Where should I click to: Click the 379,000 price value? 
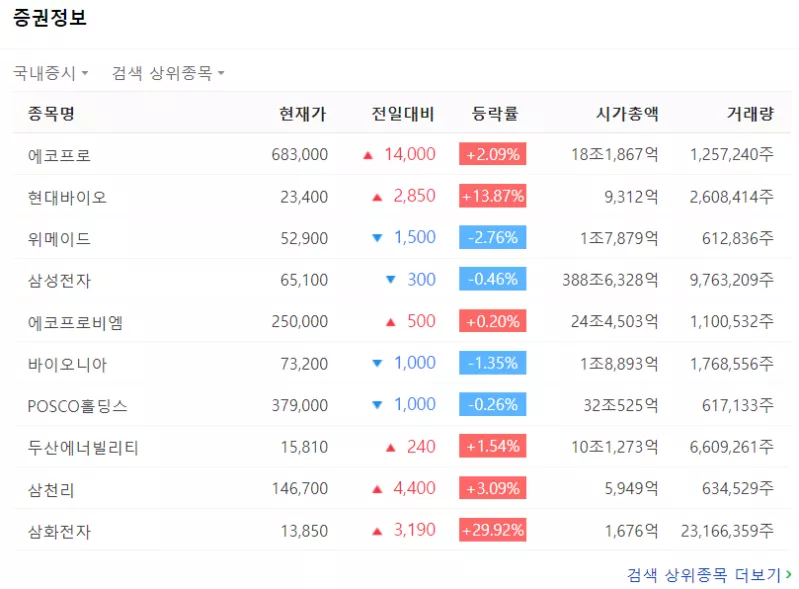coord(299,405)
